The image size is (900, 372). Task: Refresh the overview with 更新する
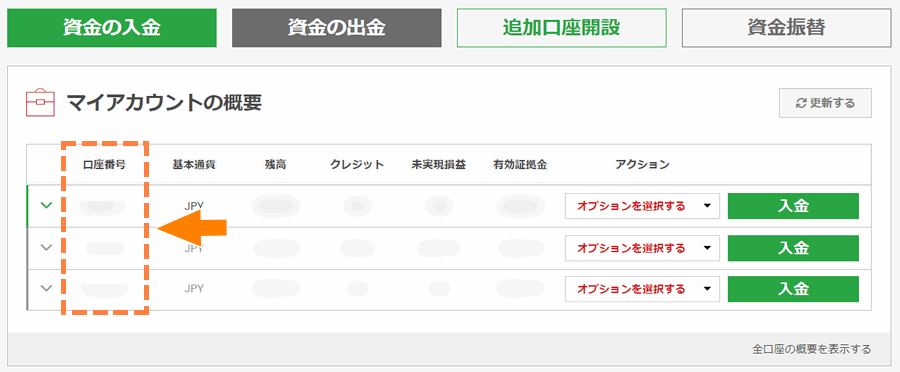825,103
